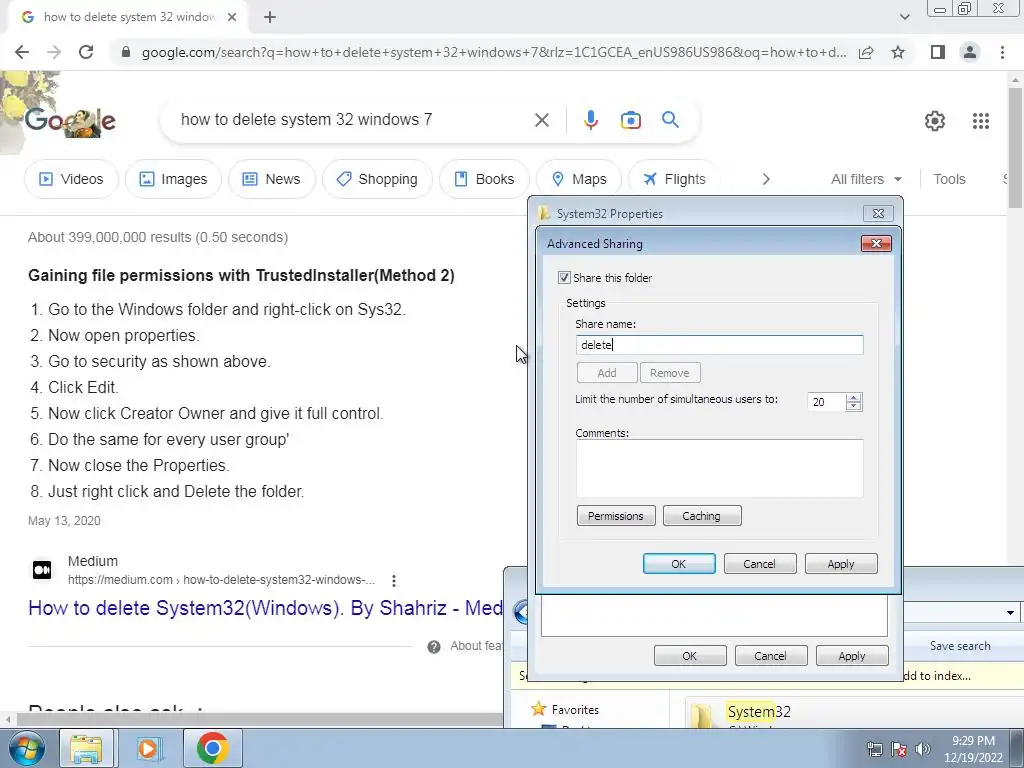Open Chrome side panel icon
The image size is (1024, 768).
(938, 52)
